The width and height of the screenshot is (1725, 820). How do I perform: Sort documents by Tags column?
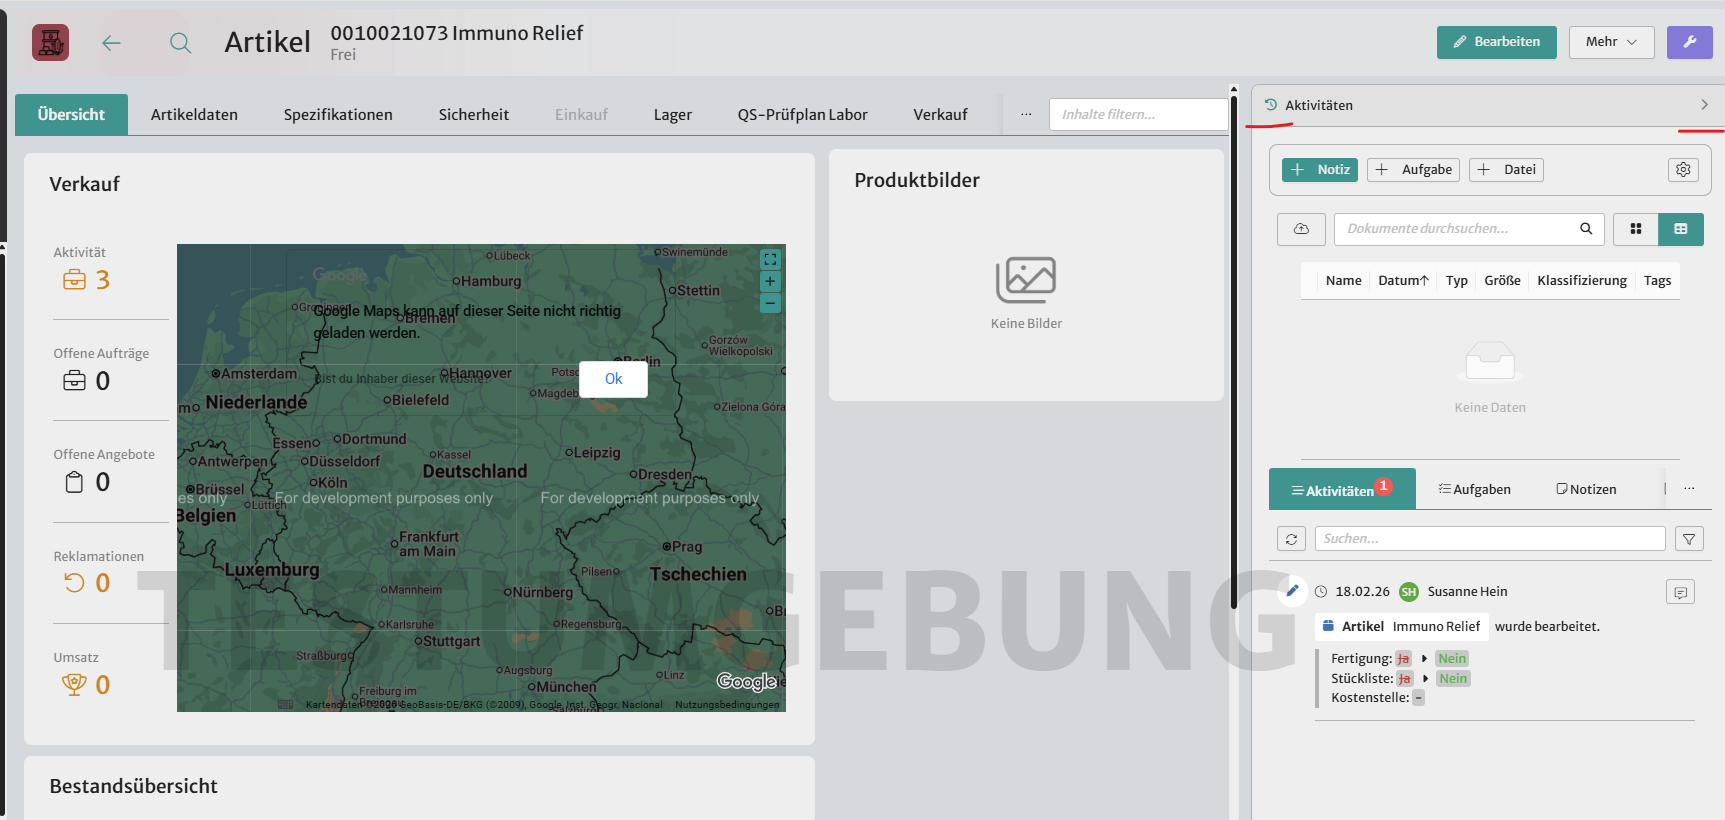point(1657,281)
